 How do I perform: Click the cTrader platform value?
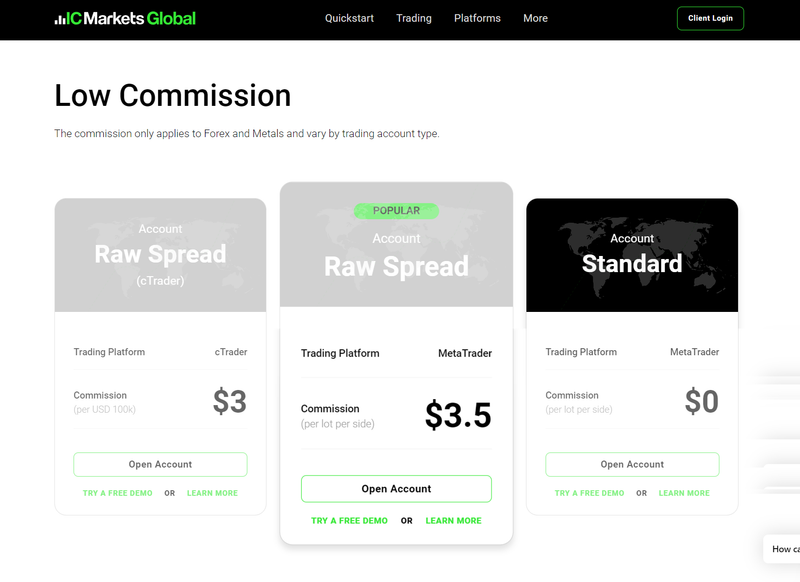pyautogui.click(x=231, y=352)
